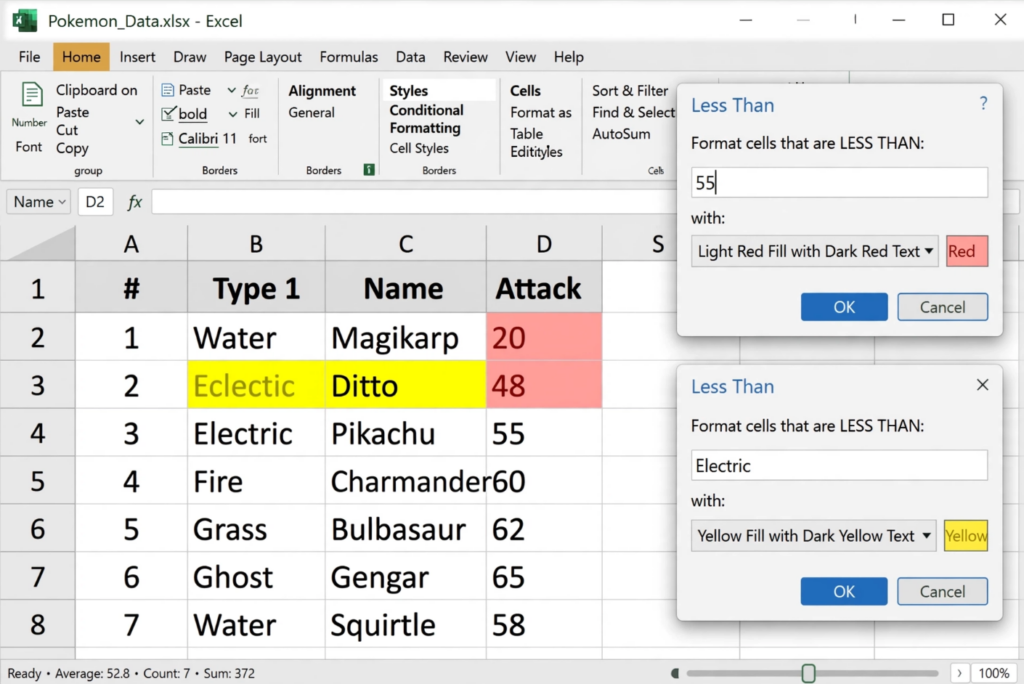Image resolution: width=1024 pixels, height=684 pixels.
Task: Switch to the Data tab
Action: [x=410, y=57]
